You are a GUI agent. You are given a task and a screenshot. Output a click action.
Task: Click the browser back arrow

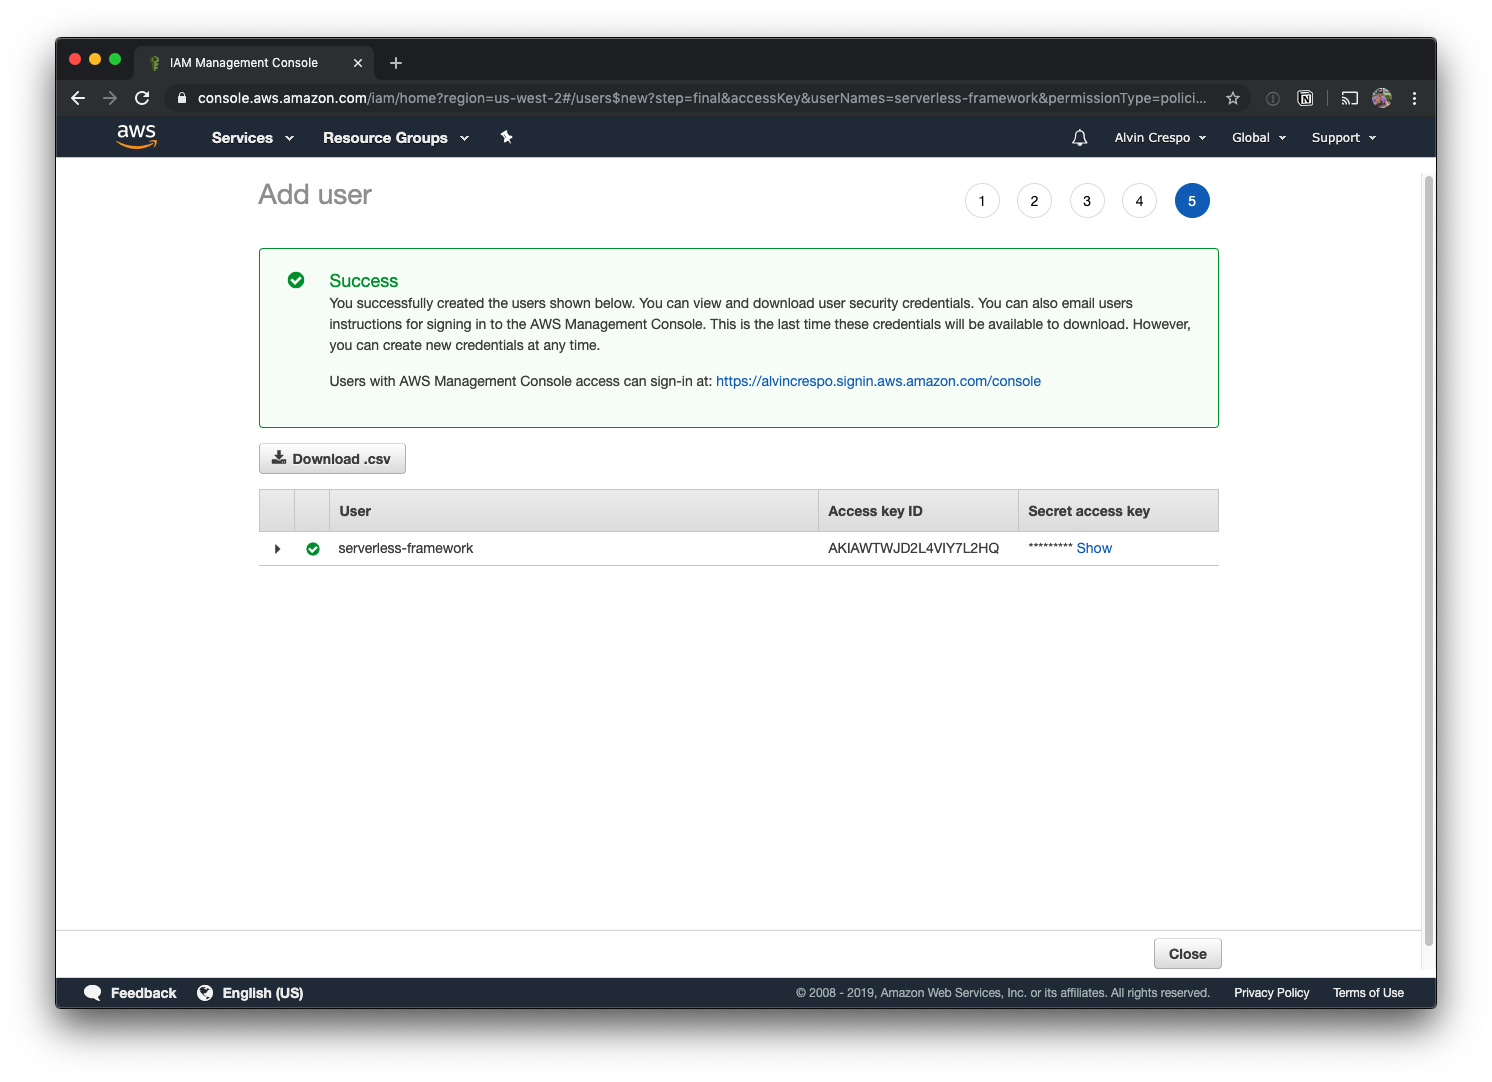tap(78, 98)
